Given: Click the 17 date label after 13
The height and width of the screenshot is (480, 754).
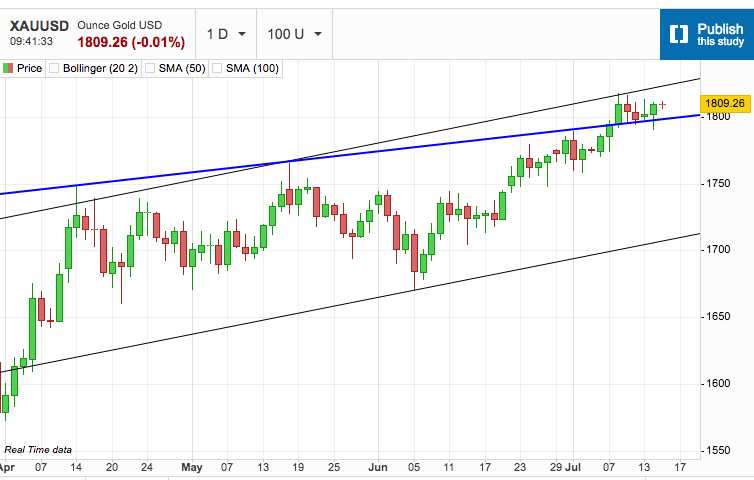Looking at the screenshot, I should point(679,467).
